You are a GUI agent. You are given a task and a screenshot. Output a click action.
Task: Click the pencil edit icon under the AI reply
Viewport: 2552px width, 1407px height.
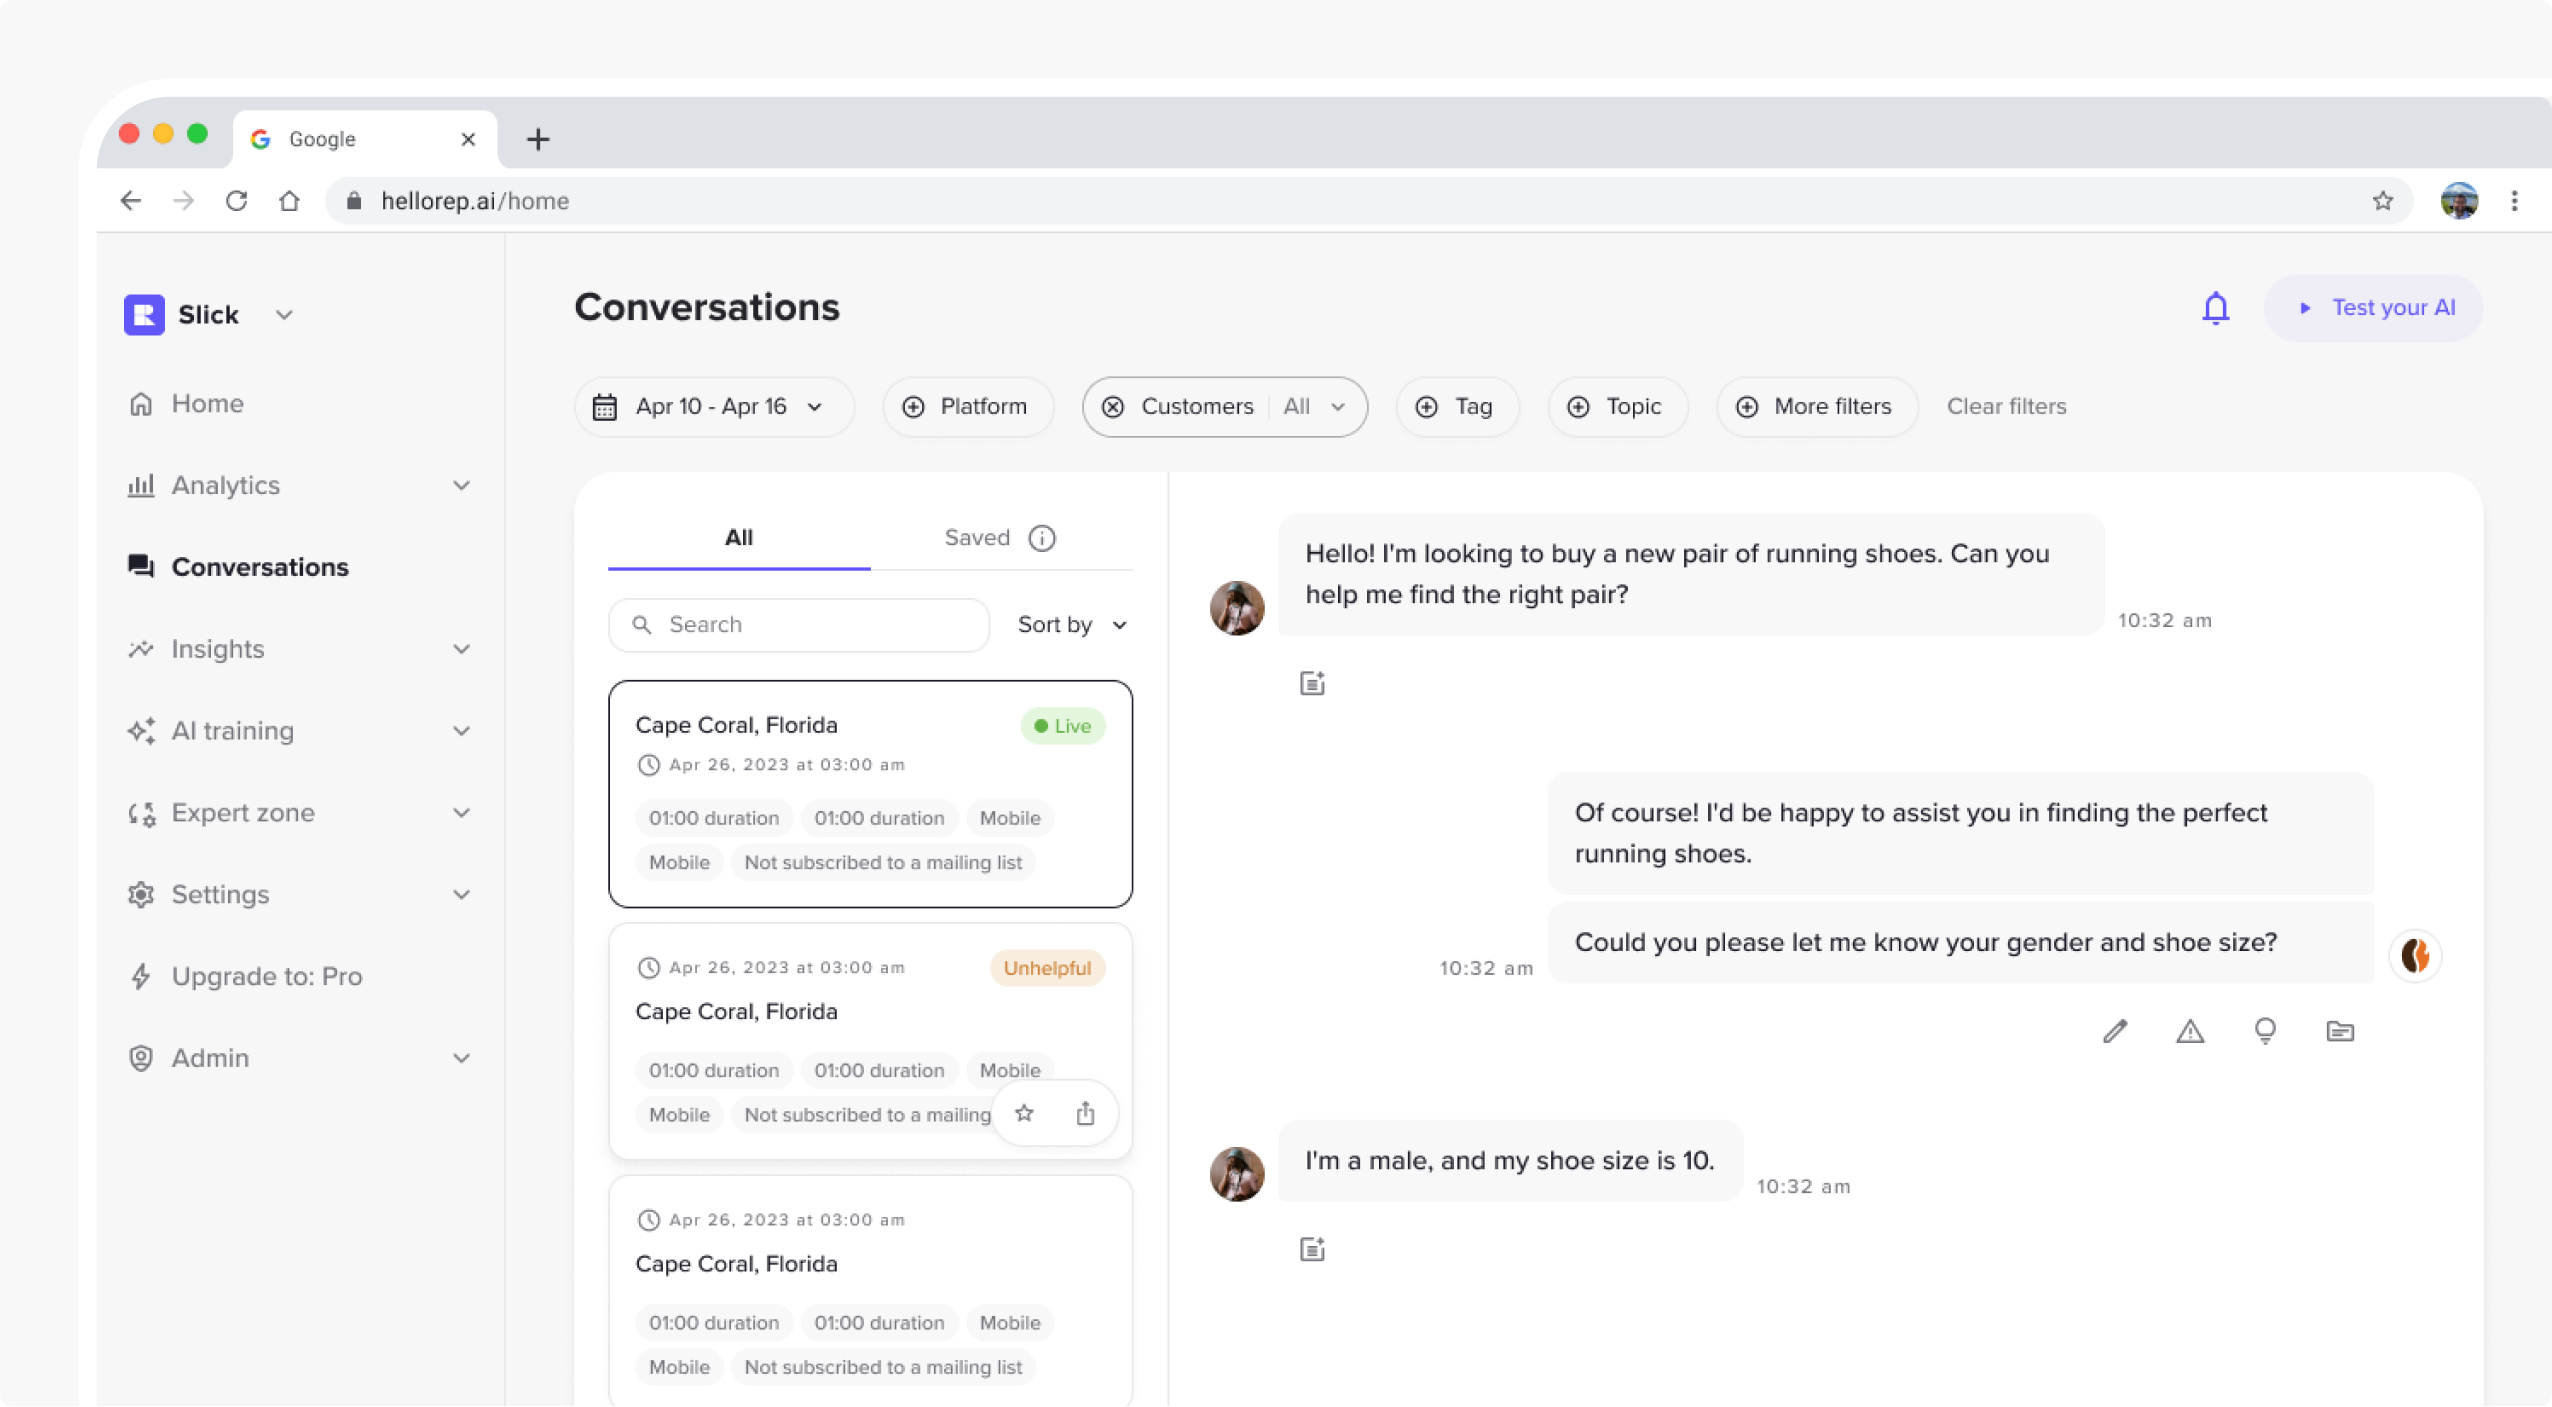pyautogui.click(x=2114, y=1031)
